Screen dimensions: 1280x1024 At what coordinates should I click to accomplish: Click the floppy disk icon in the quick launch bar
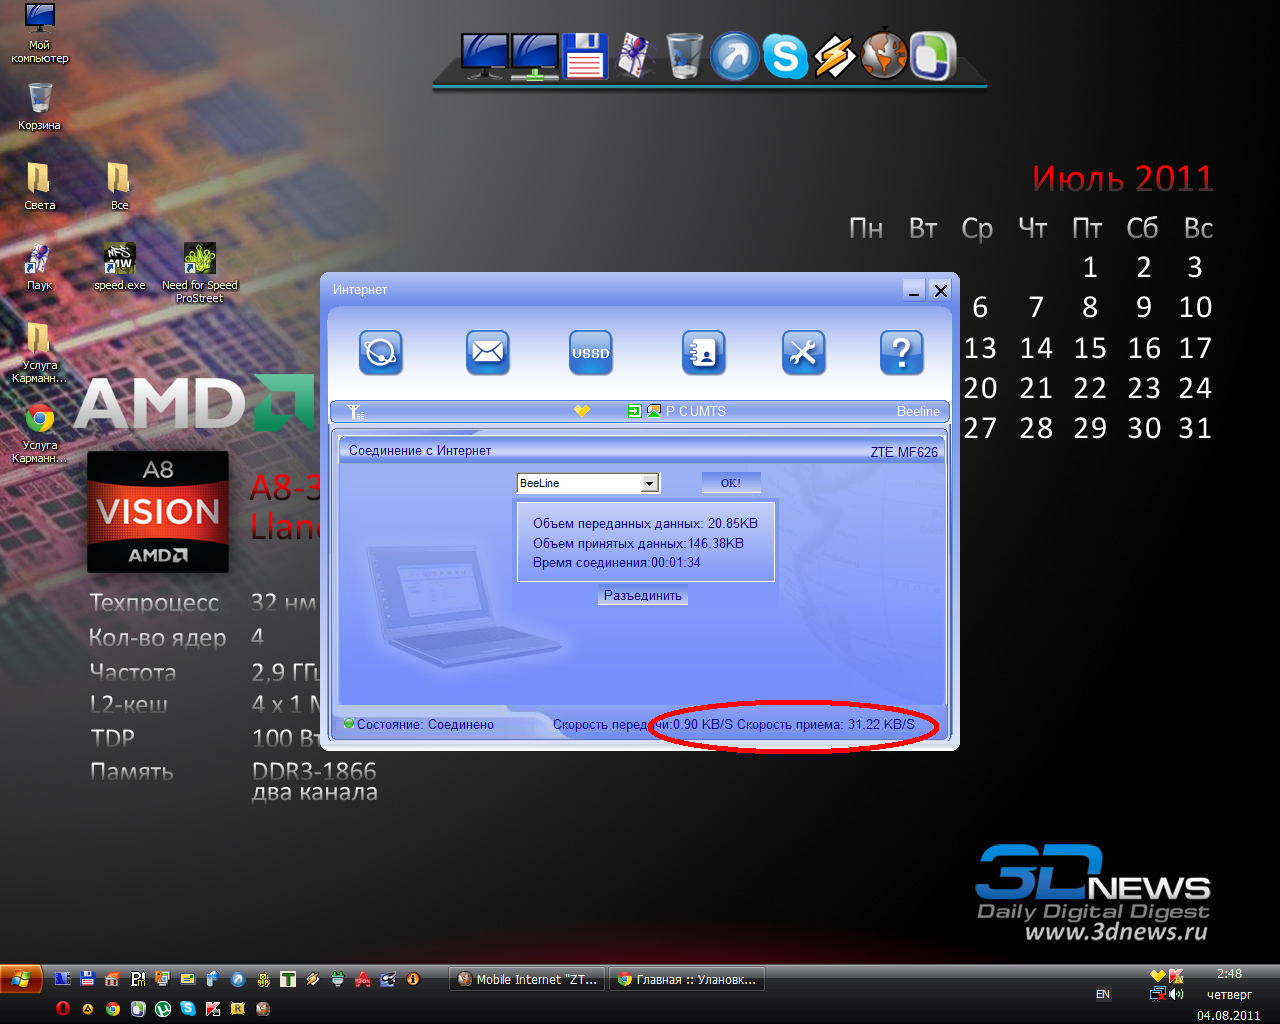tap(88, 980)
